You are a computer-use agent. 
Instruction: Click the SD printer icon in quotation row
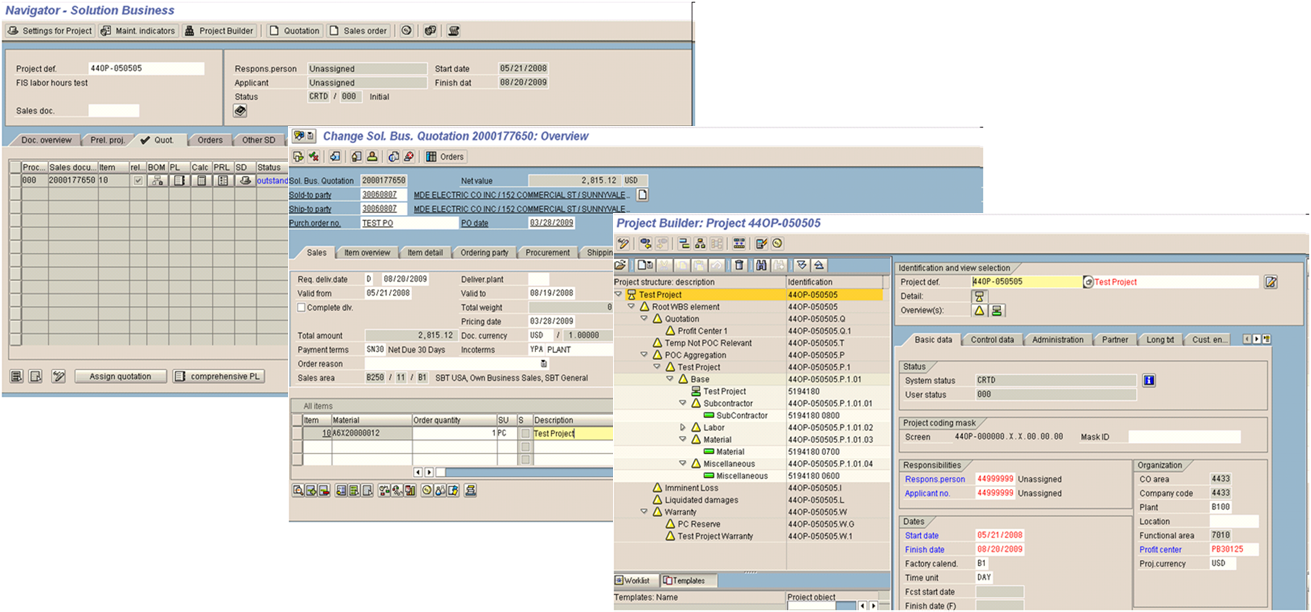(x=244, y=180)
